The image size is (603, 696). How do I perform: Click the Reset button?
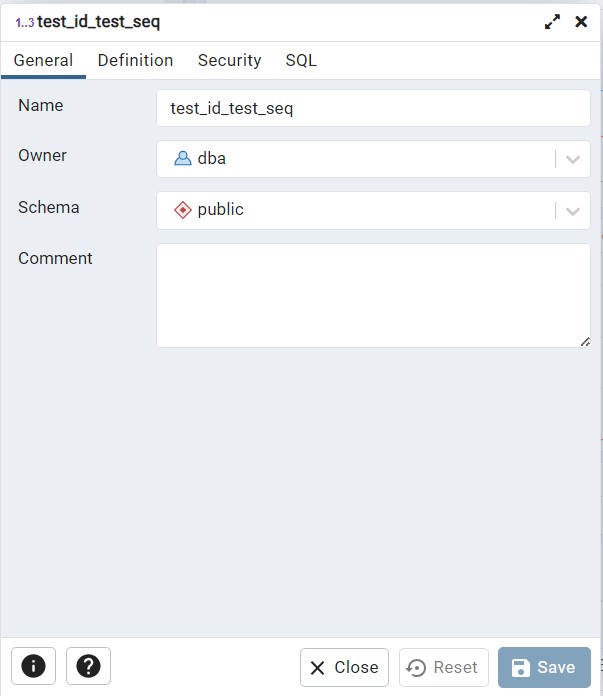click(444, 667)
